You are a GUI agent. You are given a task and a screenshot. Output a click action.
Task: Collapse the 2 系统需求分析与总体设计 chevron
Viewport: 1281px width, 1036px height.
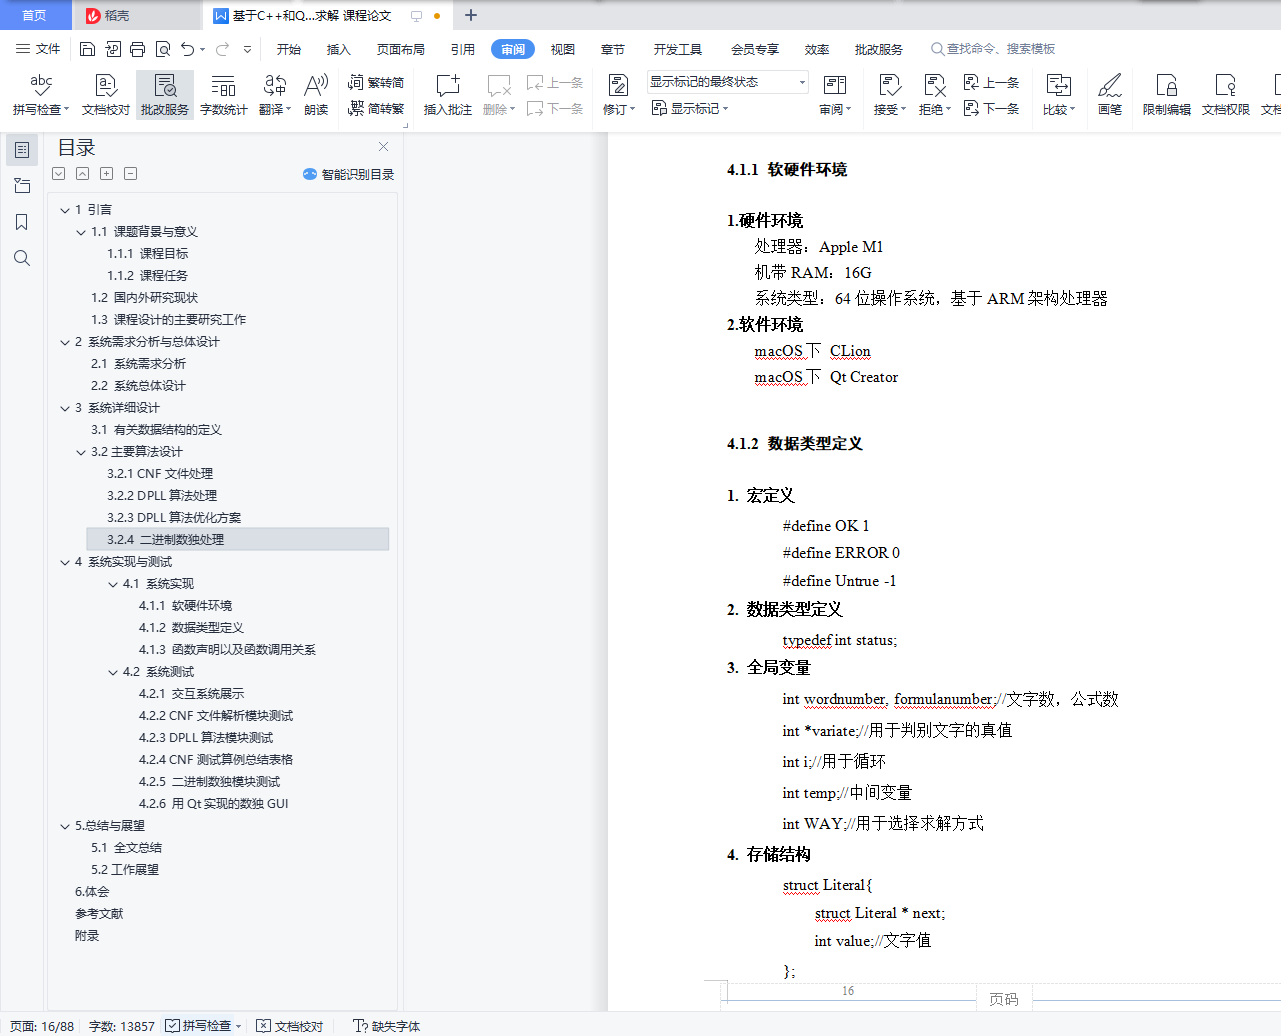(65, 342)
